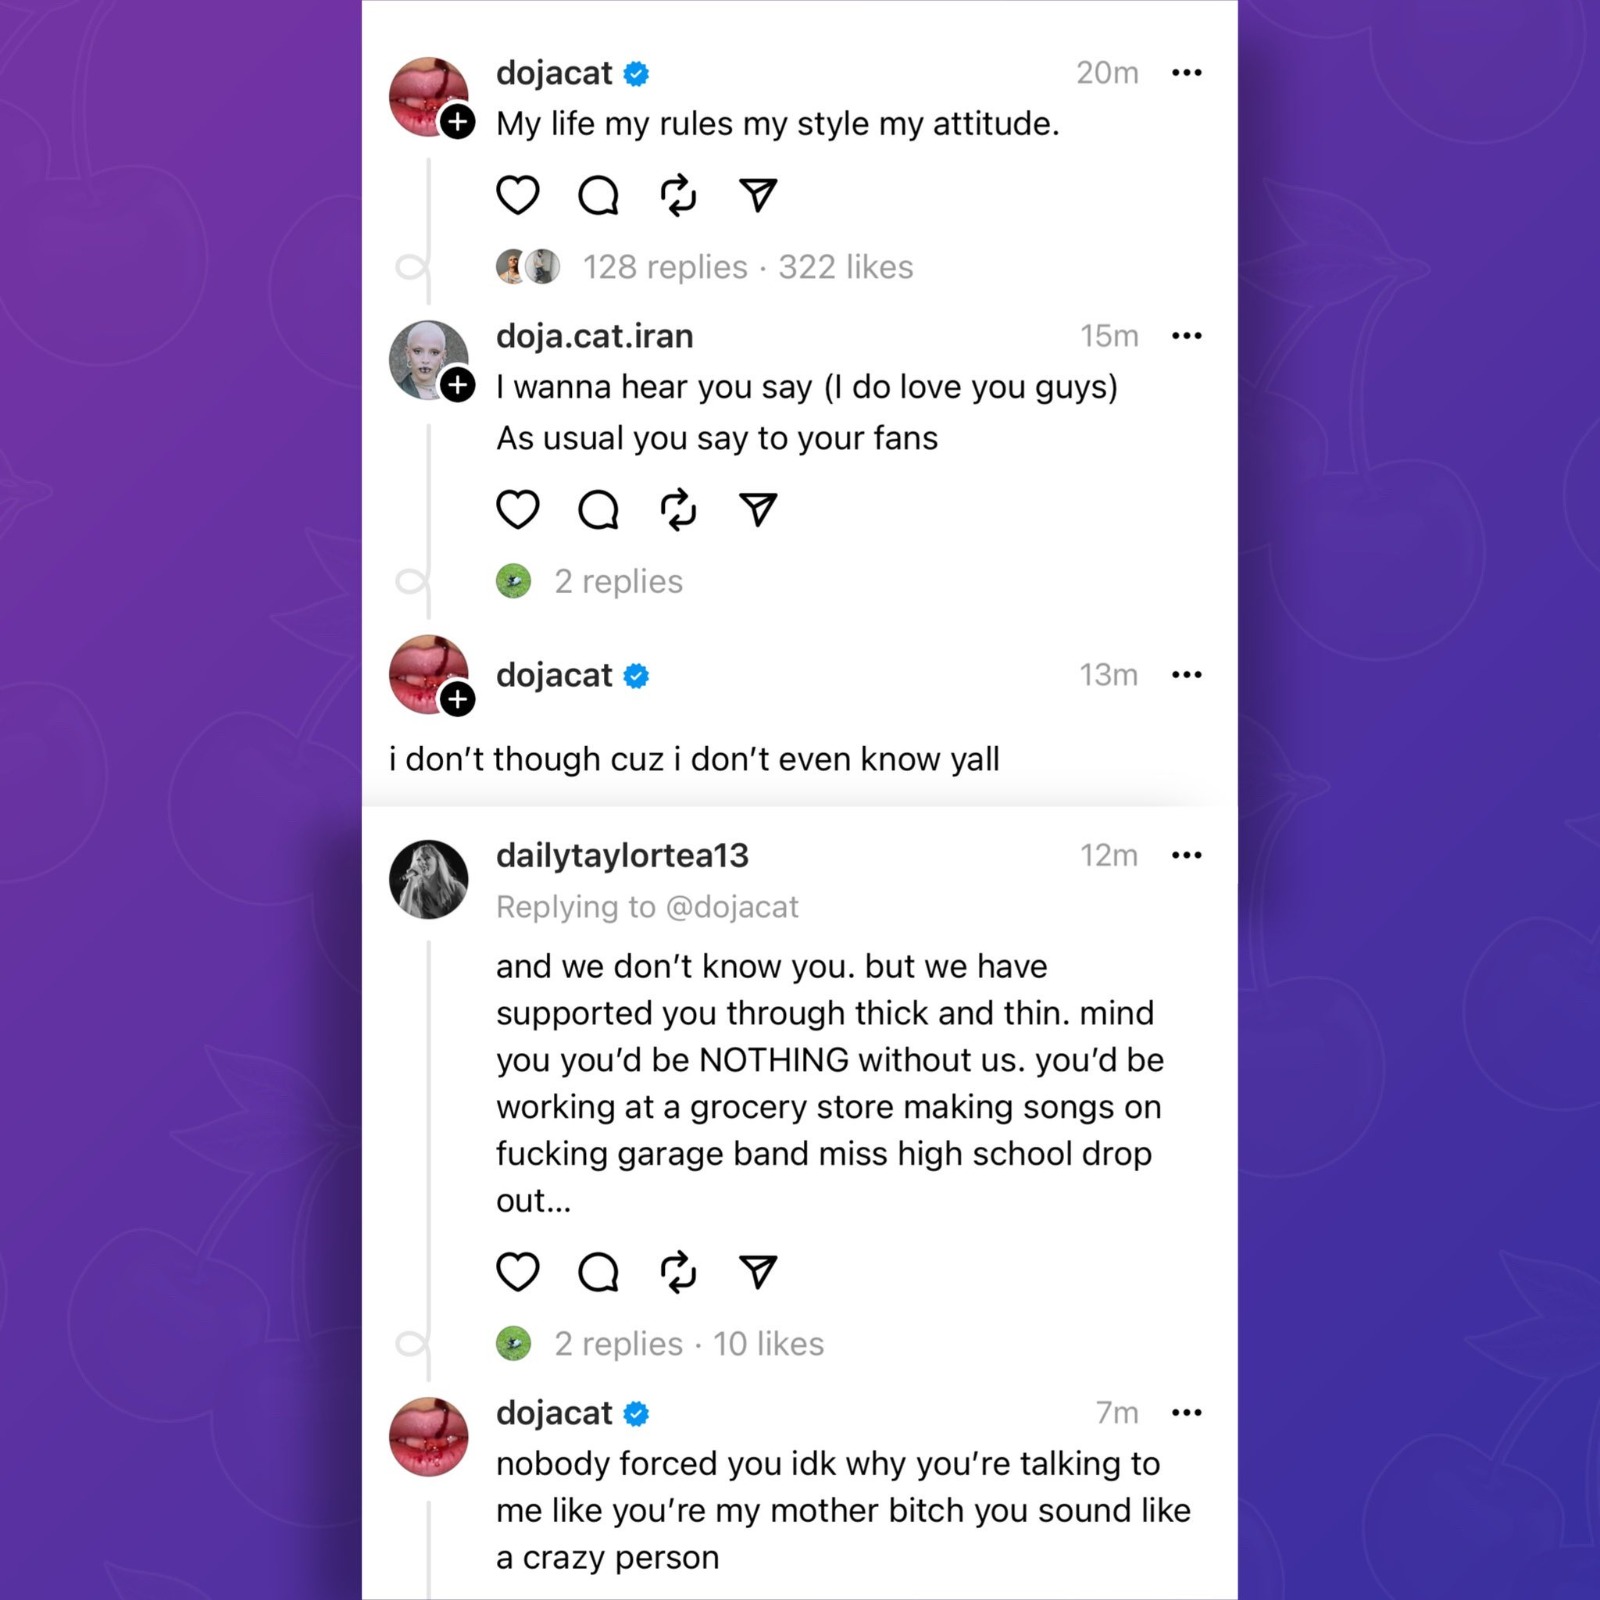Tap the 322 likes count

(x=845, y=267)
